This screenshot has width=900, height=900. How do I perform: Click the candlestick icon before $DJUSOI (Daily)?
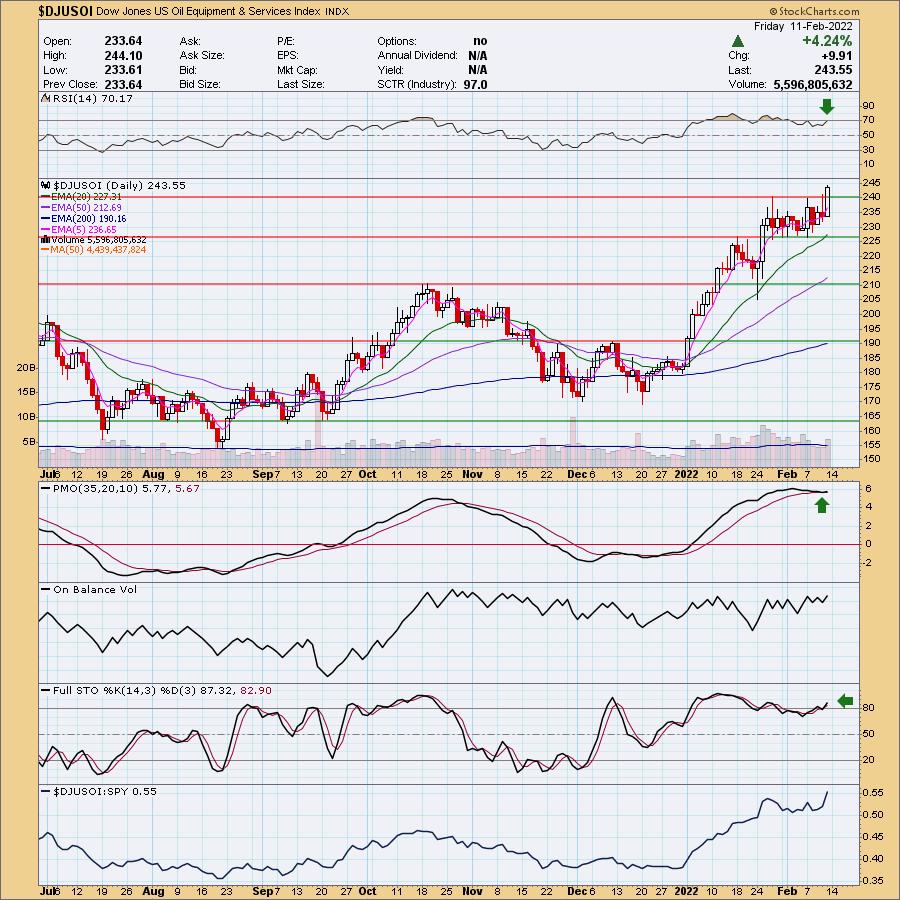46,185
